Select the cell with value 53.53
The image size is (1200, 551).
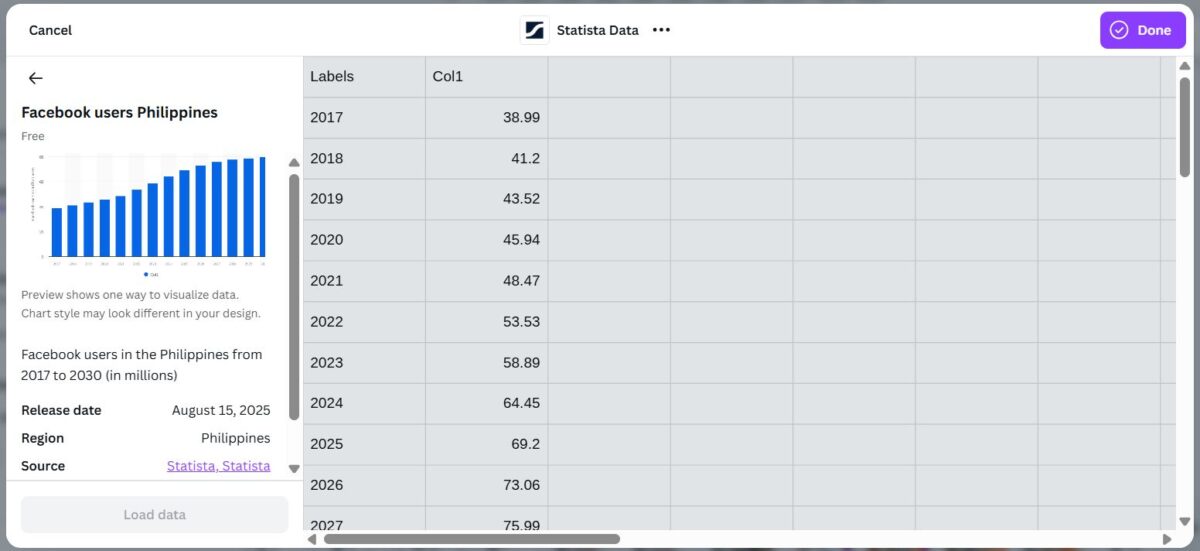pyautogui.click(x=486, y=322)
